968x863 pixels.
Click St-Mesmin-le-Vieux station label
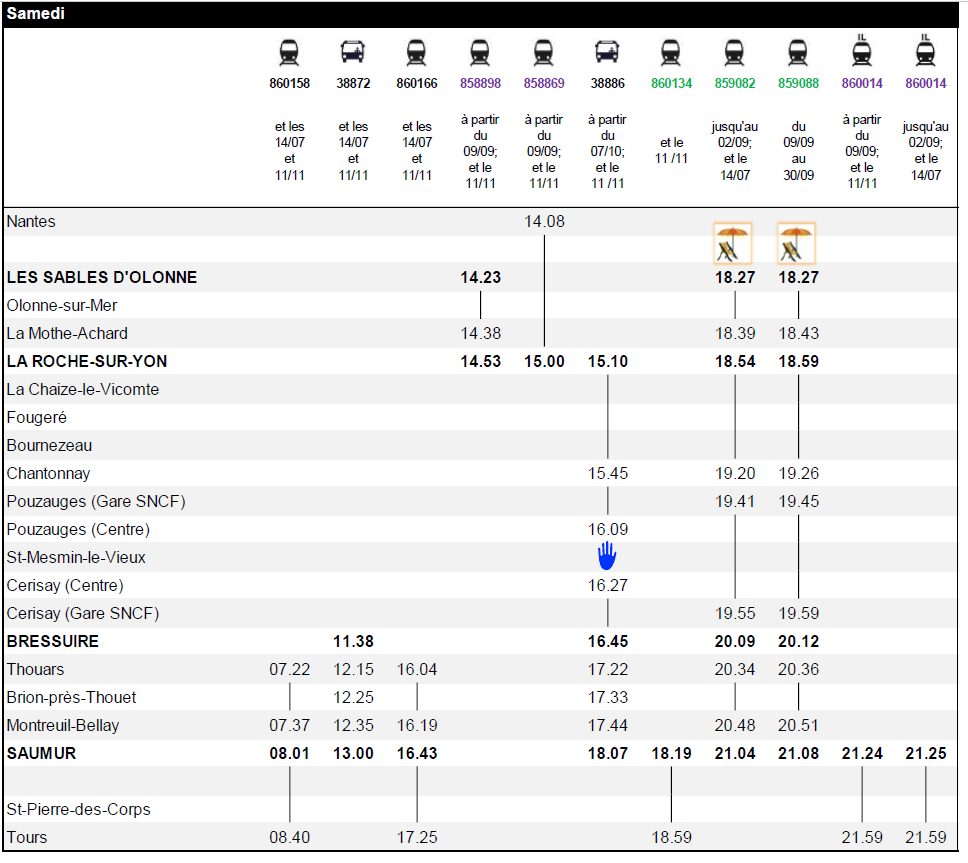click(x=76, y=557)
